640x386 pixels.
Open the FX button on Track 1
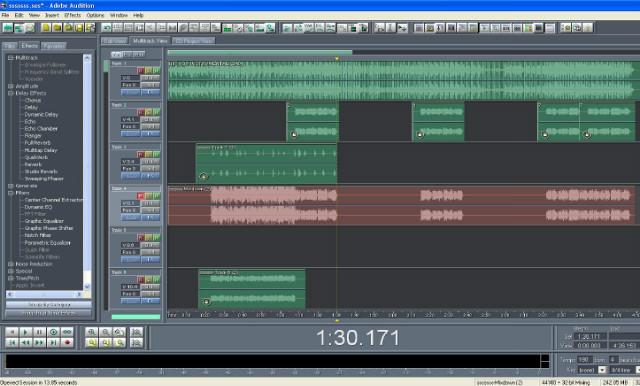151,92
